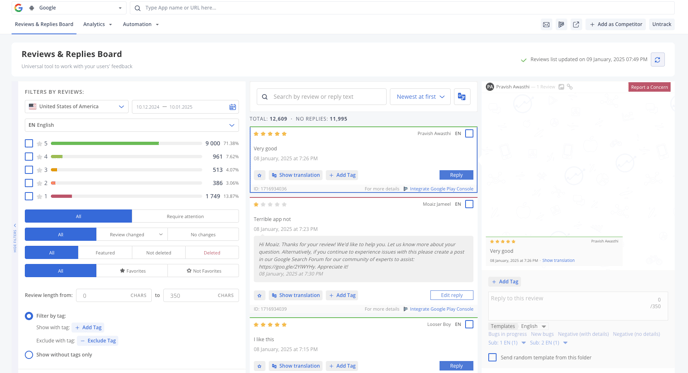Image resolution: width=688 pixels, height=373 pixels.
Task: Open the email envelope icon in header
Action: pyautogui.click(x=546, y=25)
